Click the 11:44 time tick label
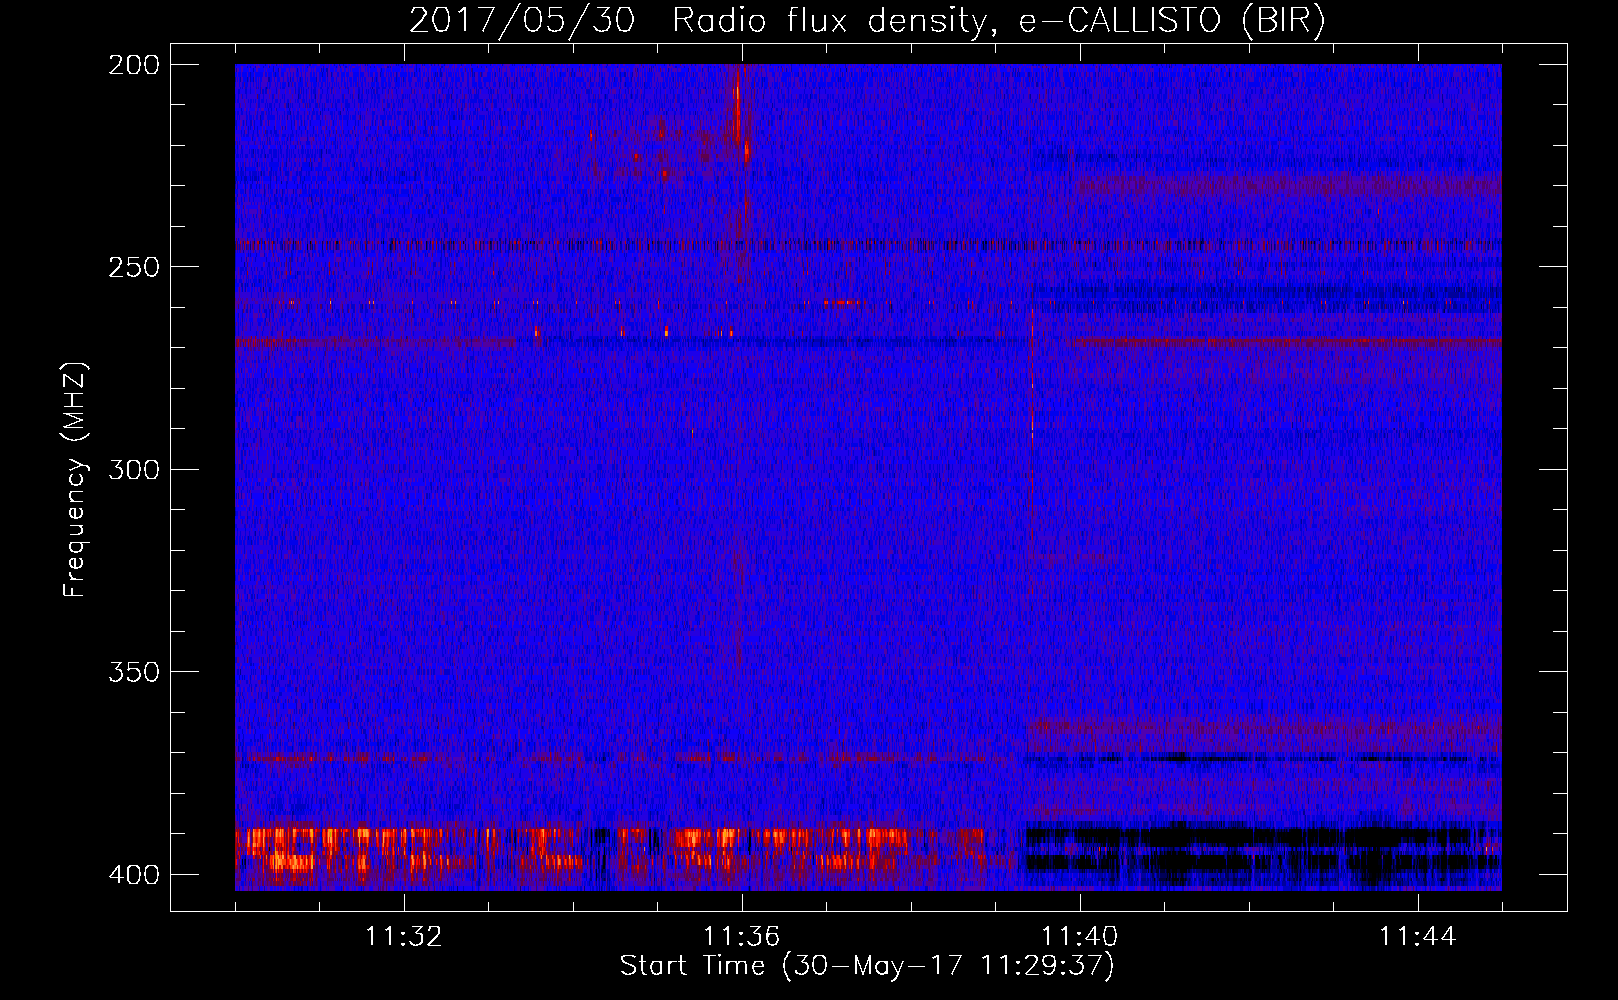 tap(1418, 937)
